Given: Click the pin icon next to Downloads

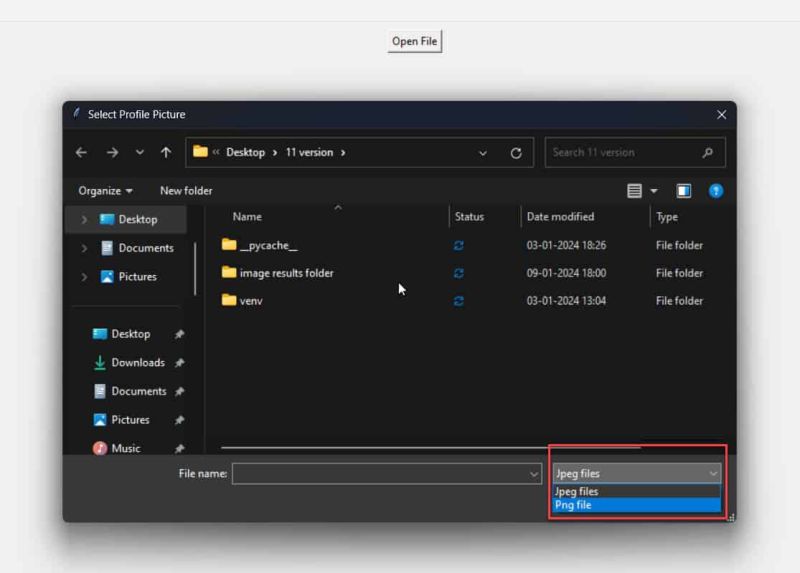Looking at the screenshot, I should [x=179, y=363].
